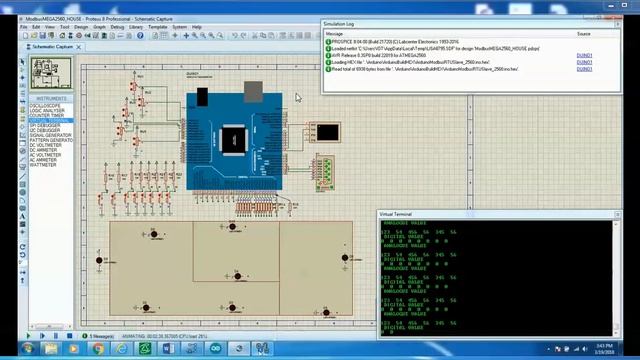
Task: Click the Rotate anticlockwise icon
Action: (x=22, y=255)
